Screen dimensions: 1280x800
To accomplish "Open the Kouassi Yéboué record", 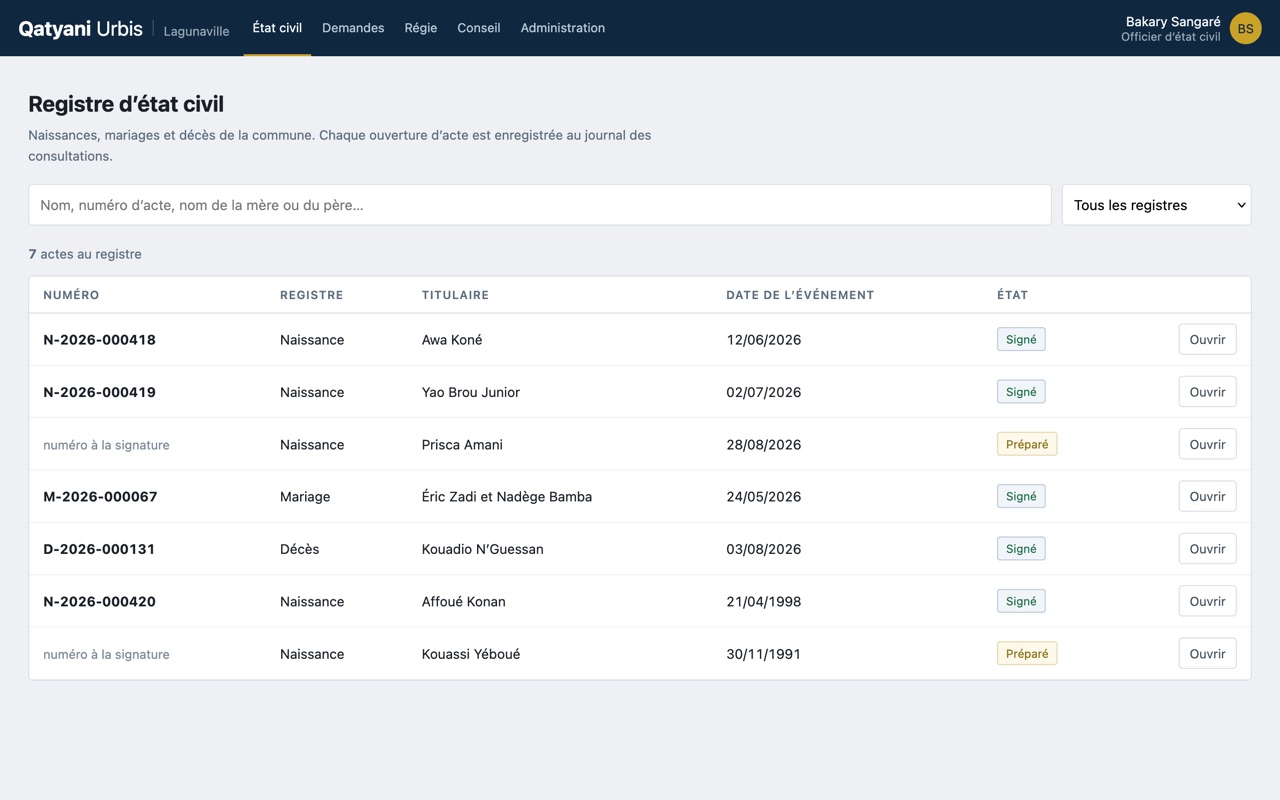I will (1207, 654).
